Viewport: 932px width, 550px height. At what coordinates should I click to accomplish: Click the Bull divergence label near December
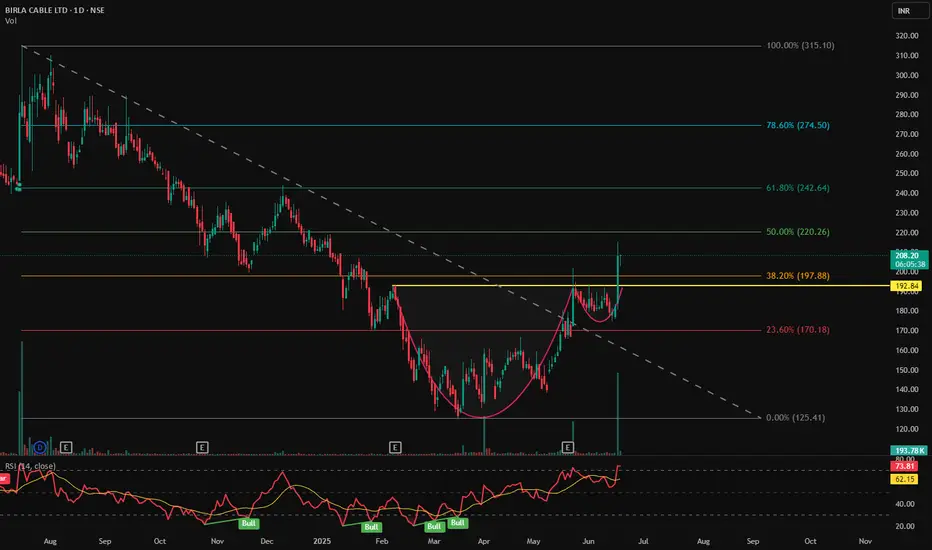[x=248, y=523]
